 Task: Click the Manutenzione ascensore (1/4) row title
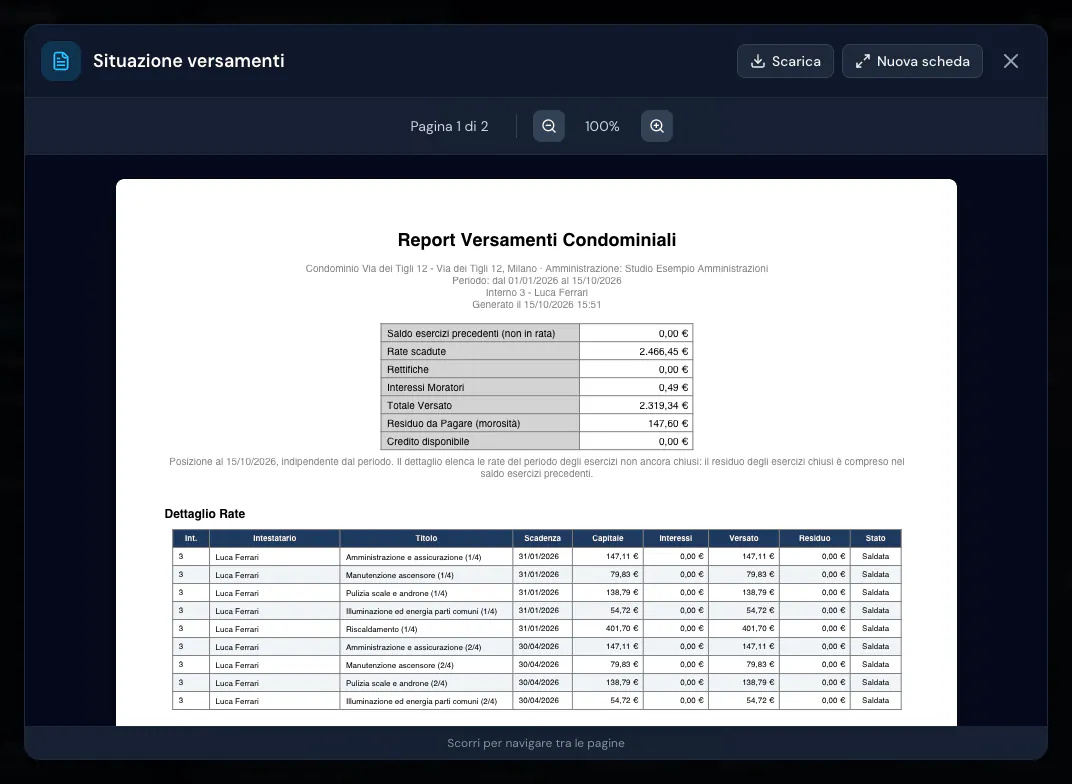click(x=399, y=575)
